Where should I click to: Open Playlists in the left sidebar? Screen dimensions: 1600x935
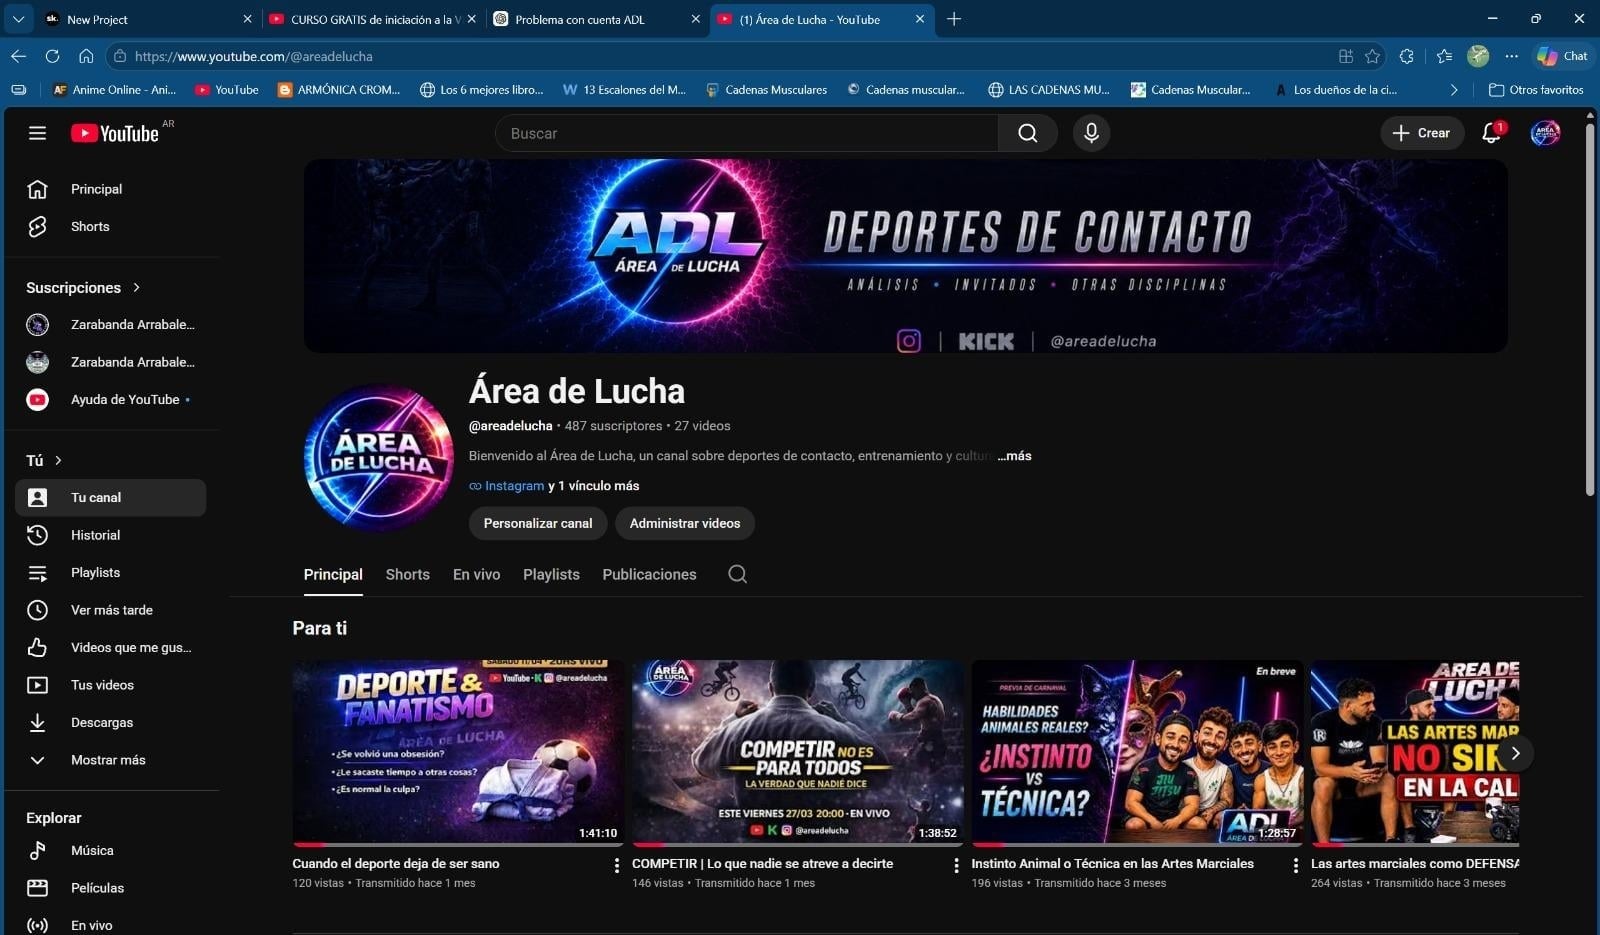coord(110,572)
